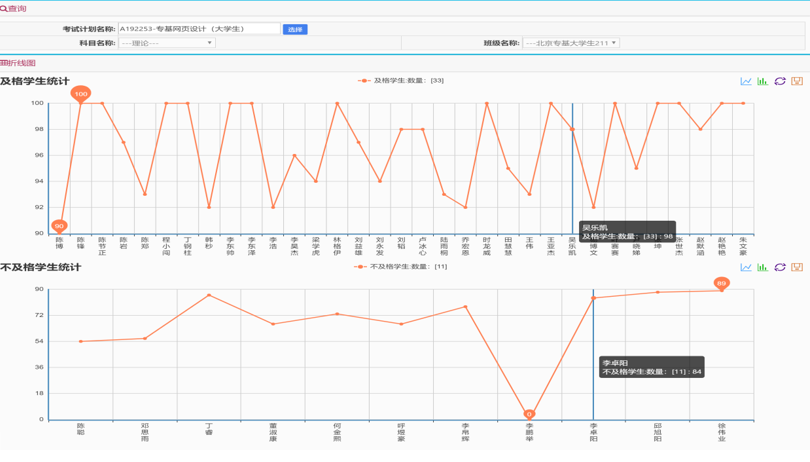
Task: Restore the failing students chart
Action: point(779,267)
